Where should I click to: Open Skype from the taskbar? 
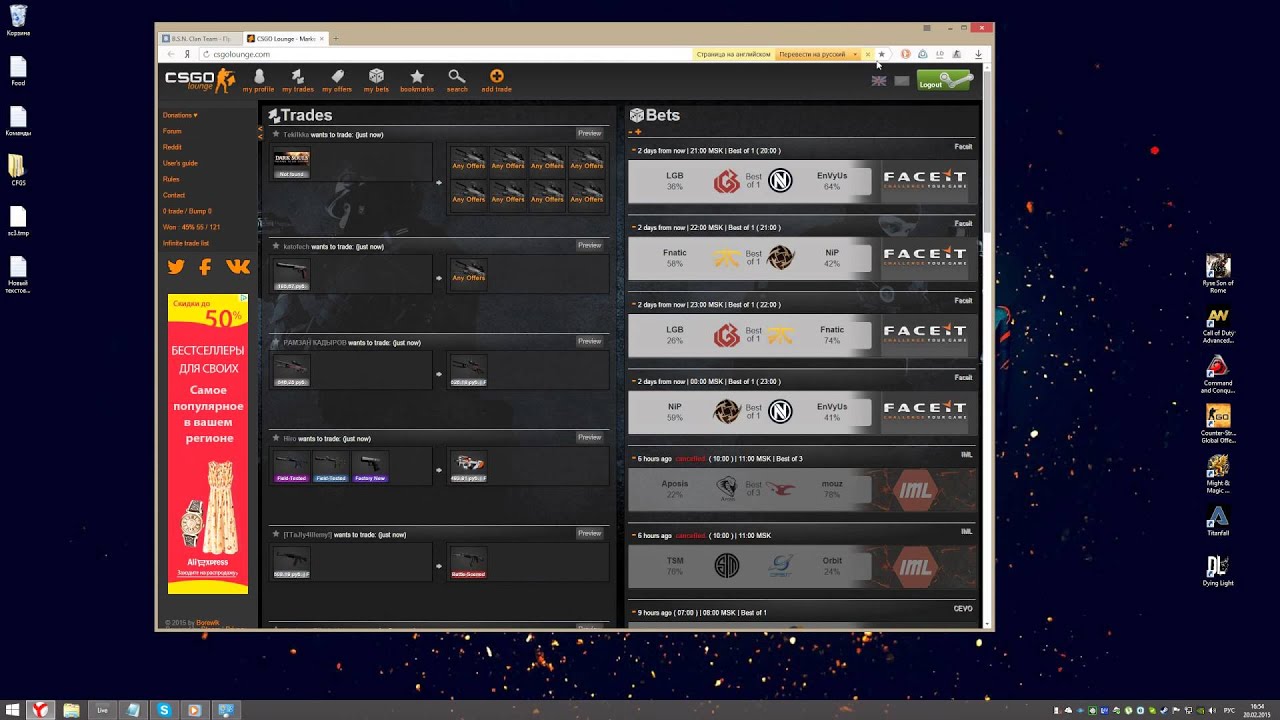tap(164, 710)
